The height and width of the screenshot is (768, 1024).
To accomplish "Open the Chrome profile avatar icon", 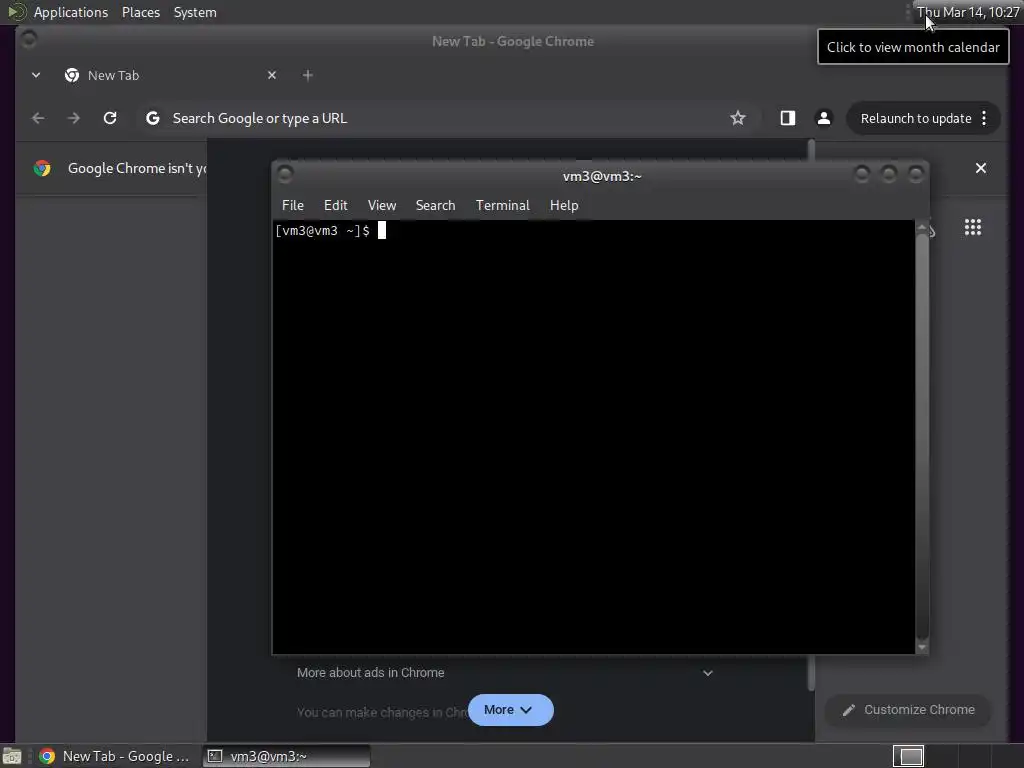I will click(824, 118).
